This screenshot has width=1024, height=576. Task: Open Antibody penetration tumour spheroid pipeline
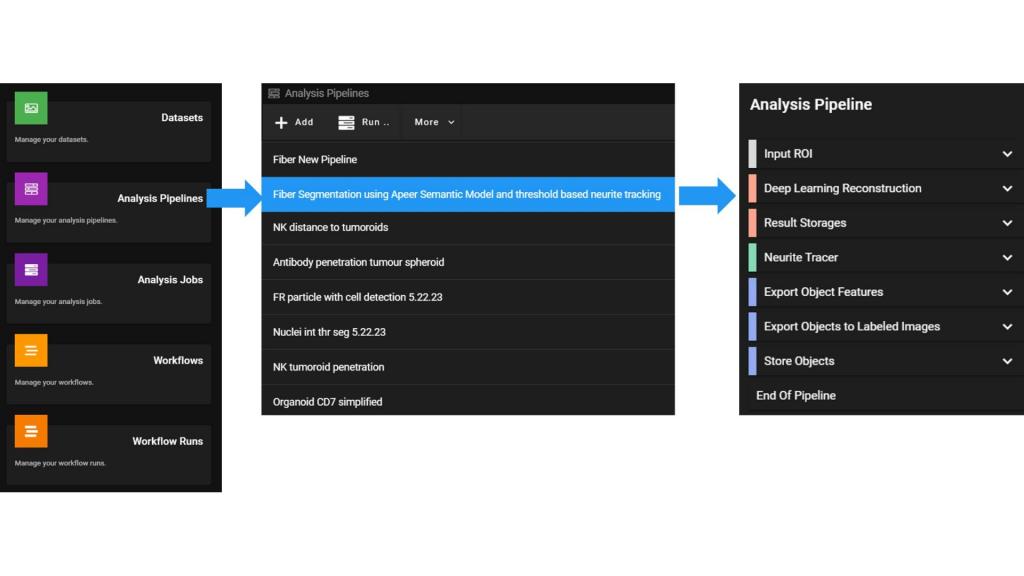click(x=358, y=262)
